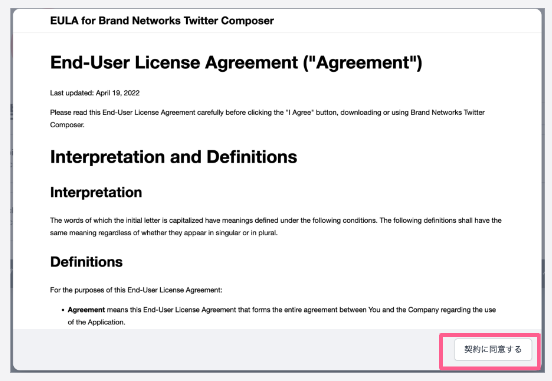
Task: Click the dialog title 'EULA for Brand Networks Twitter Composer'
Action: (162, 21)
